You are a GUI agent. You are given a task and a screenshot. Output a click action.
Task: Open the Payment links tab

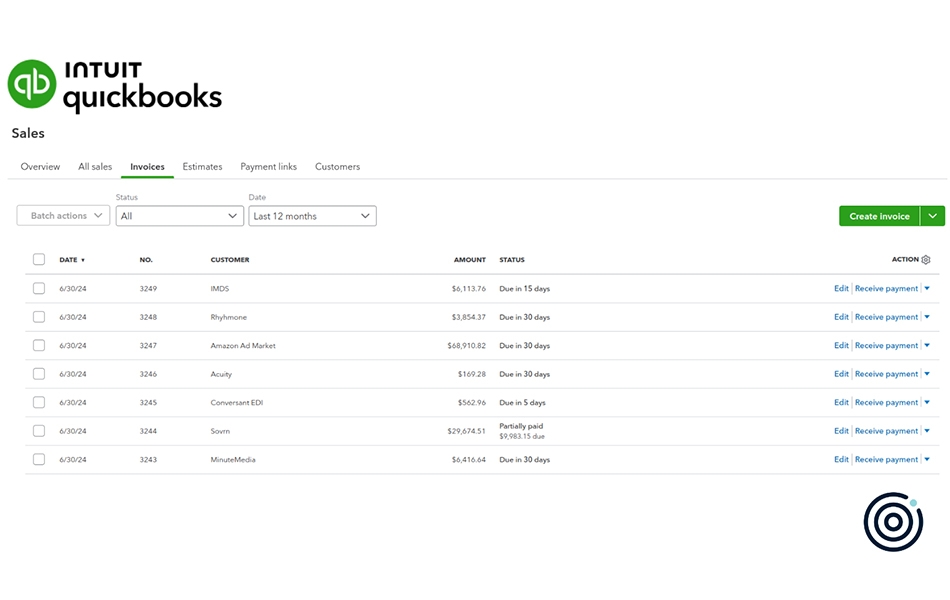tap(268, 167)
